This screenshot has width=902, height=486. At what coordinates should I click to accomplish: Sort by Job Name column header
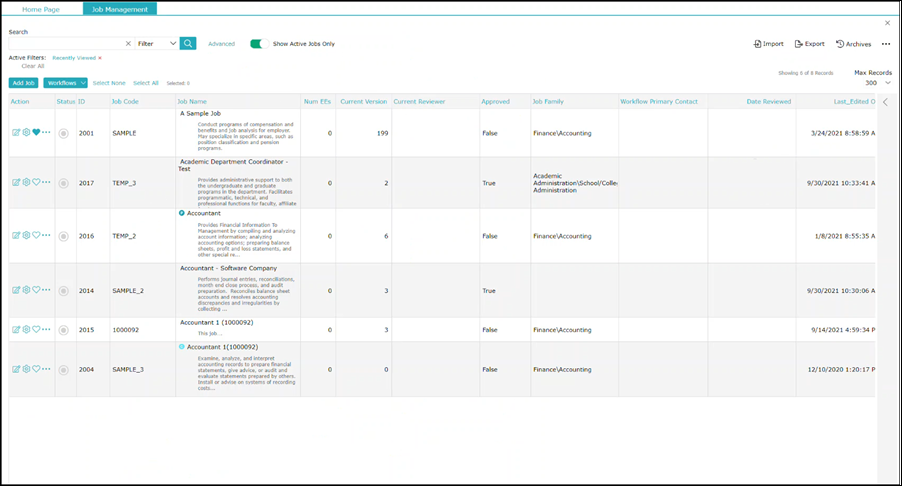tap(192, 102)
